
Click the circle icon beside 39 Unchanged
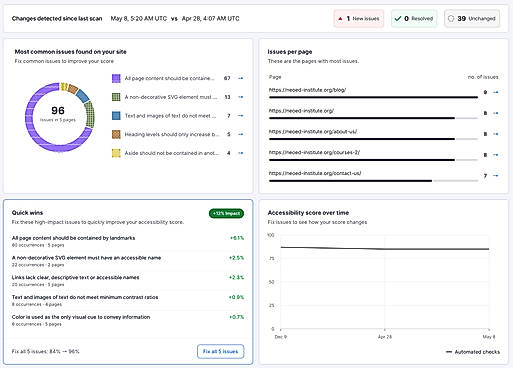[x=451, y=19]
